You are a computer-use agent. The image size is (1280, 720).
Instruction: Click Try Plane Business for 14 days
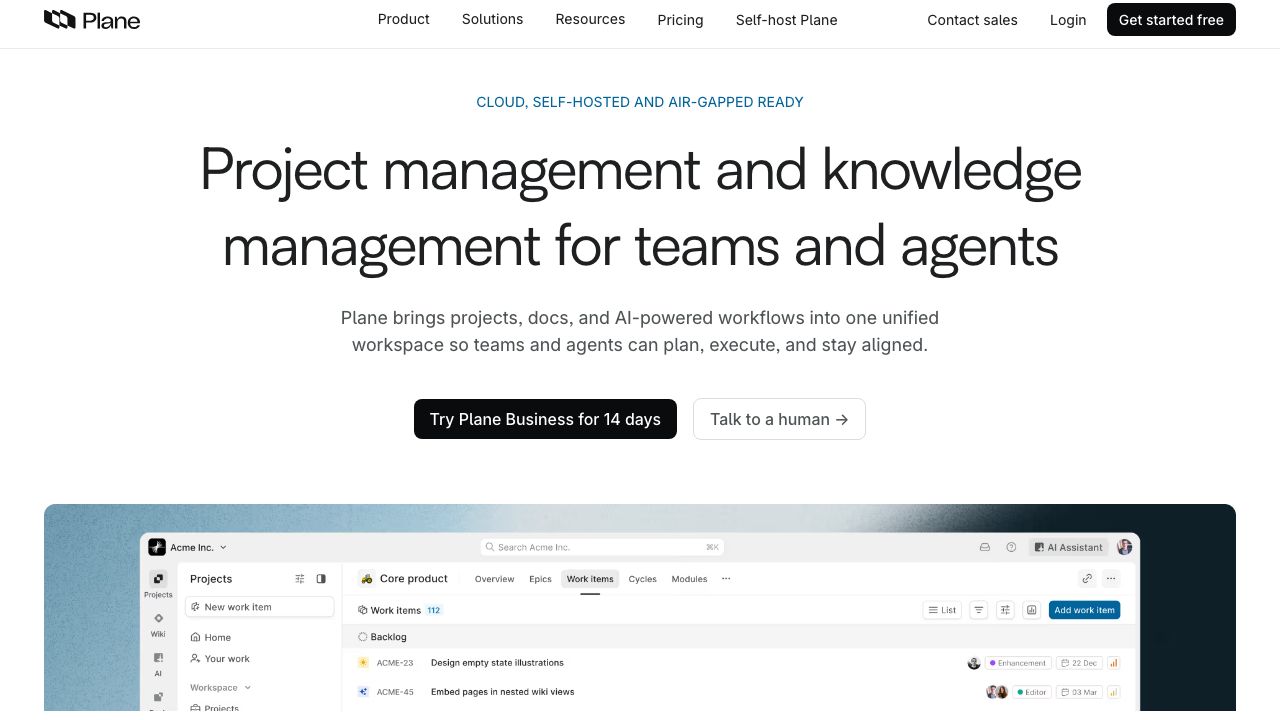[x=545, y=419]
